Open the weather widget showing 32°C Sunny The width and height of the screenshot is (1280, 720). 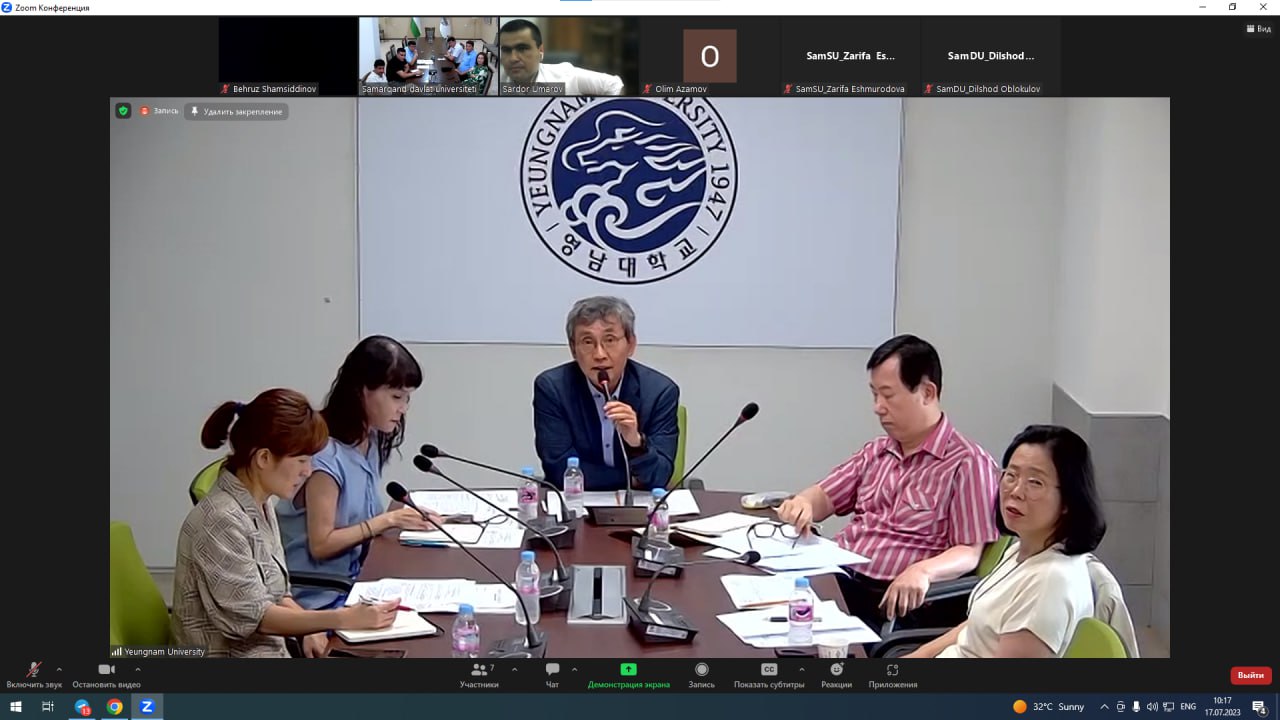point(1048,706)
